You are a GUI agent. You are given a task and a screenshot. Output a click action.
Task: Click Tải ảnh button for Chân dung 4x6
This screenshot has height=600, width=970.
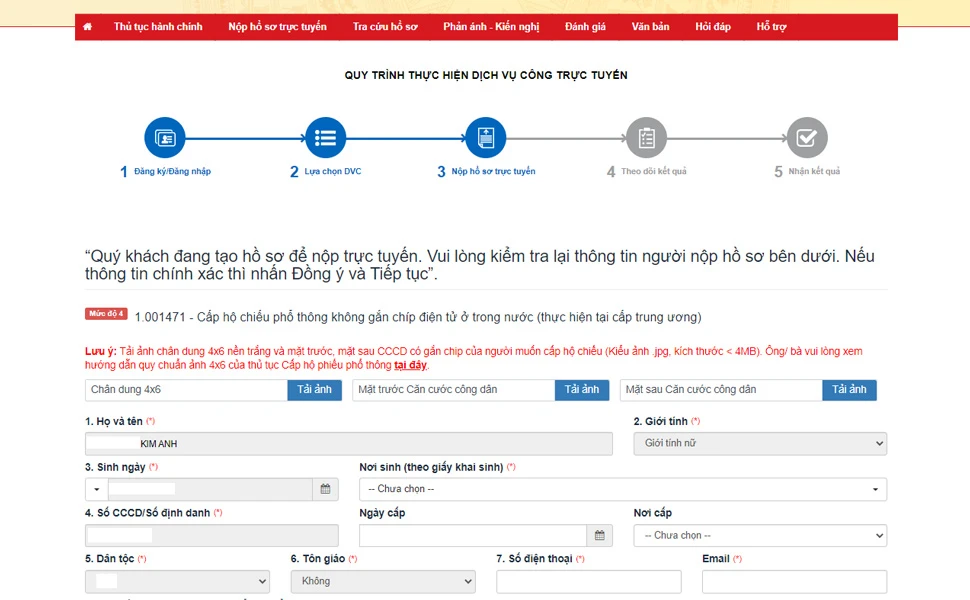click(314, 390)
